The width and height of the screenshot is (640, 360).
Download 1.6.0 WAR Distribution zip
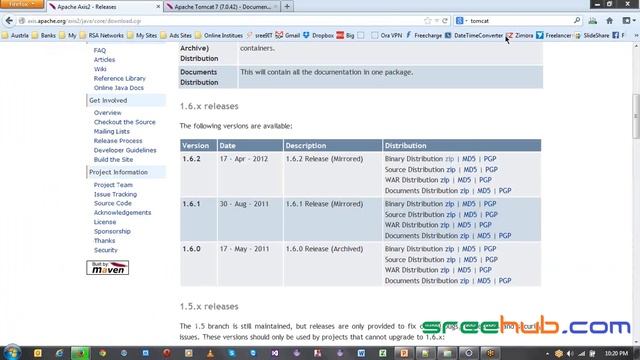pyautogui.click(x=444, y=270)
